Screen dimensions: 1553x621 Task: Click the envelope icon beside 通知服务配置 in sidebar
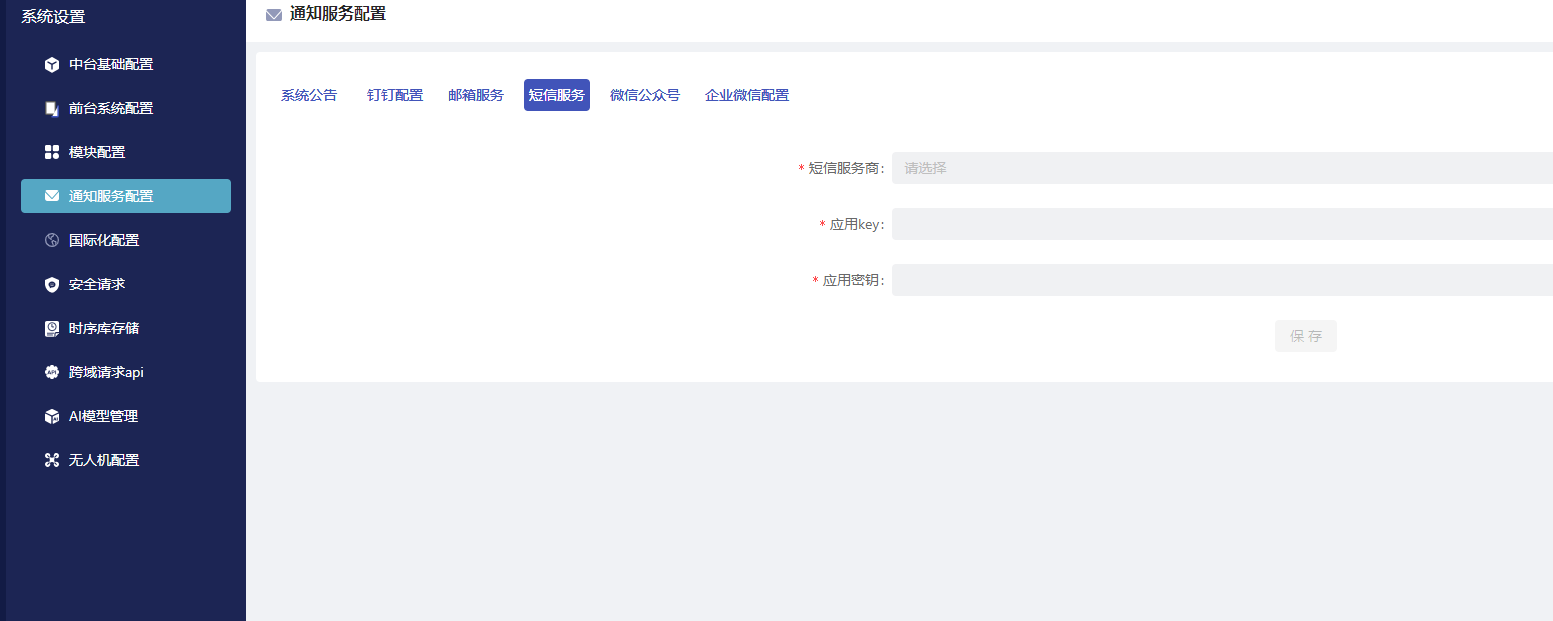[x=52, y=197]
